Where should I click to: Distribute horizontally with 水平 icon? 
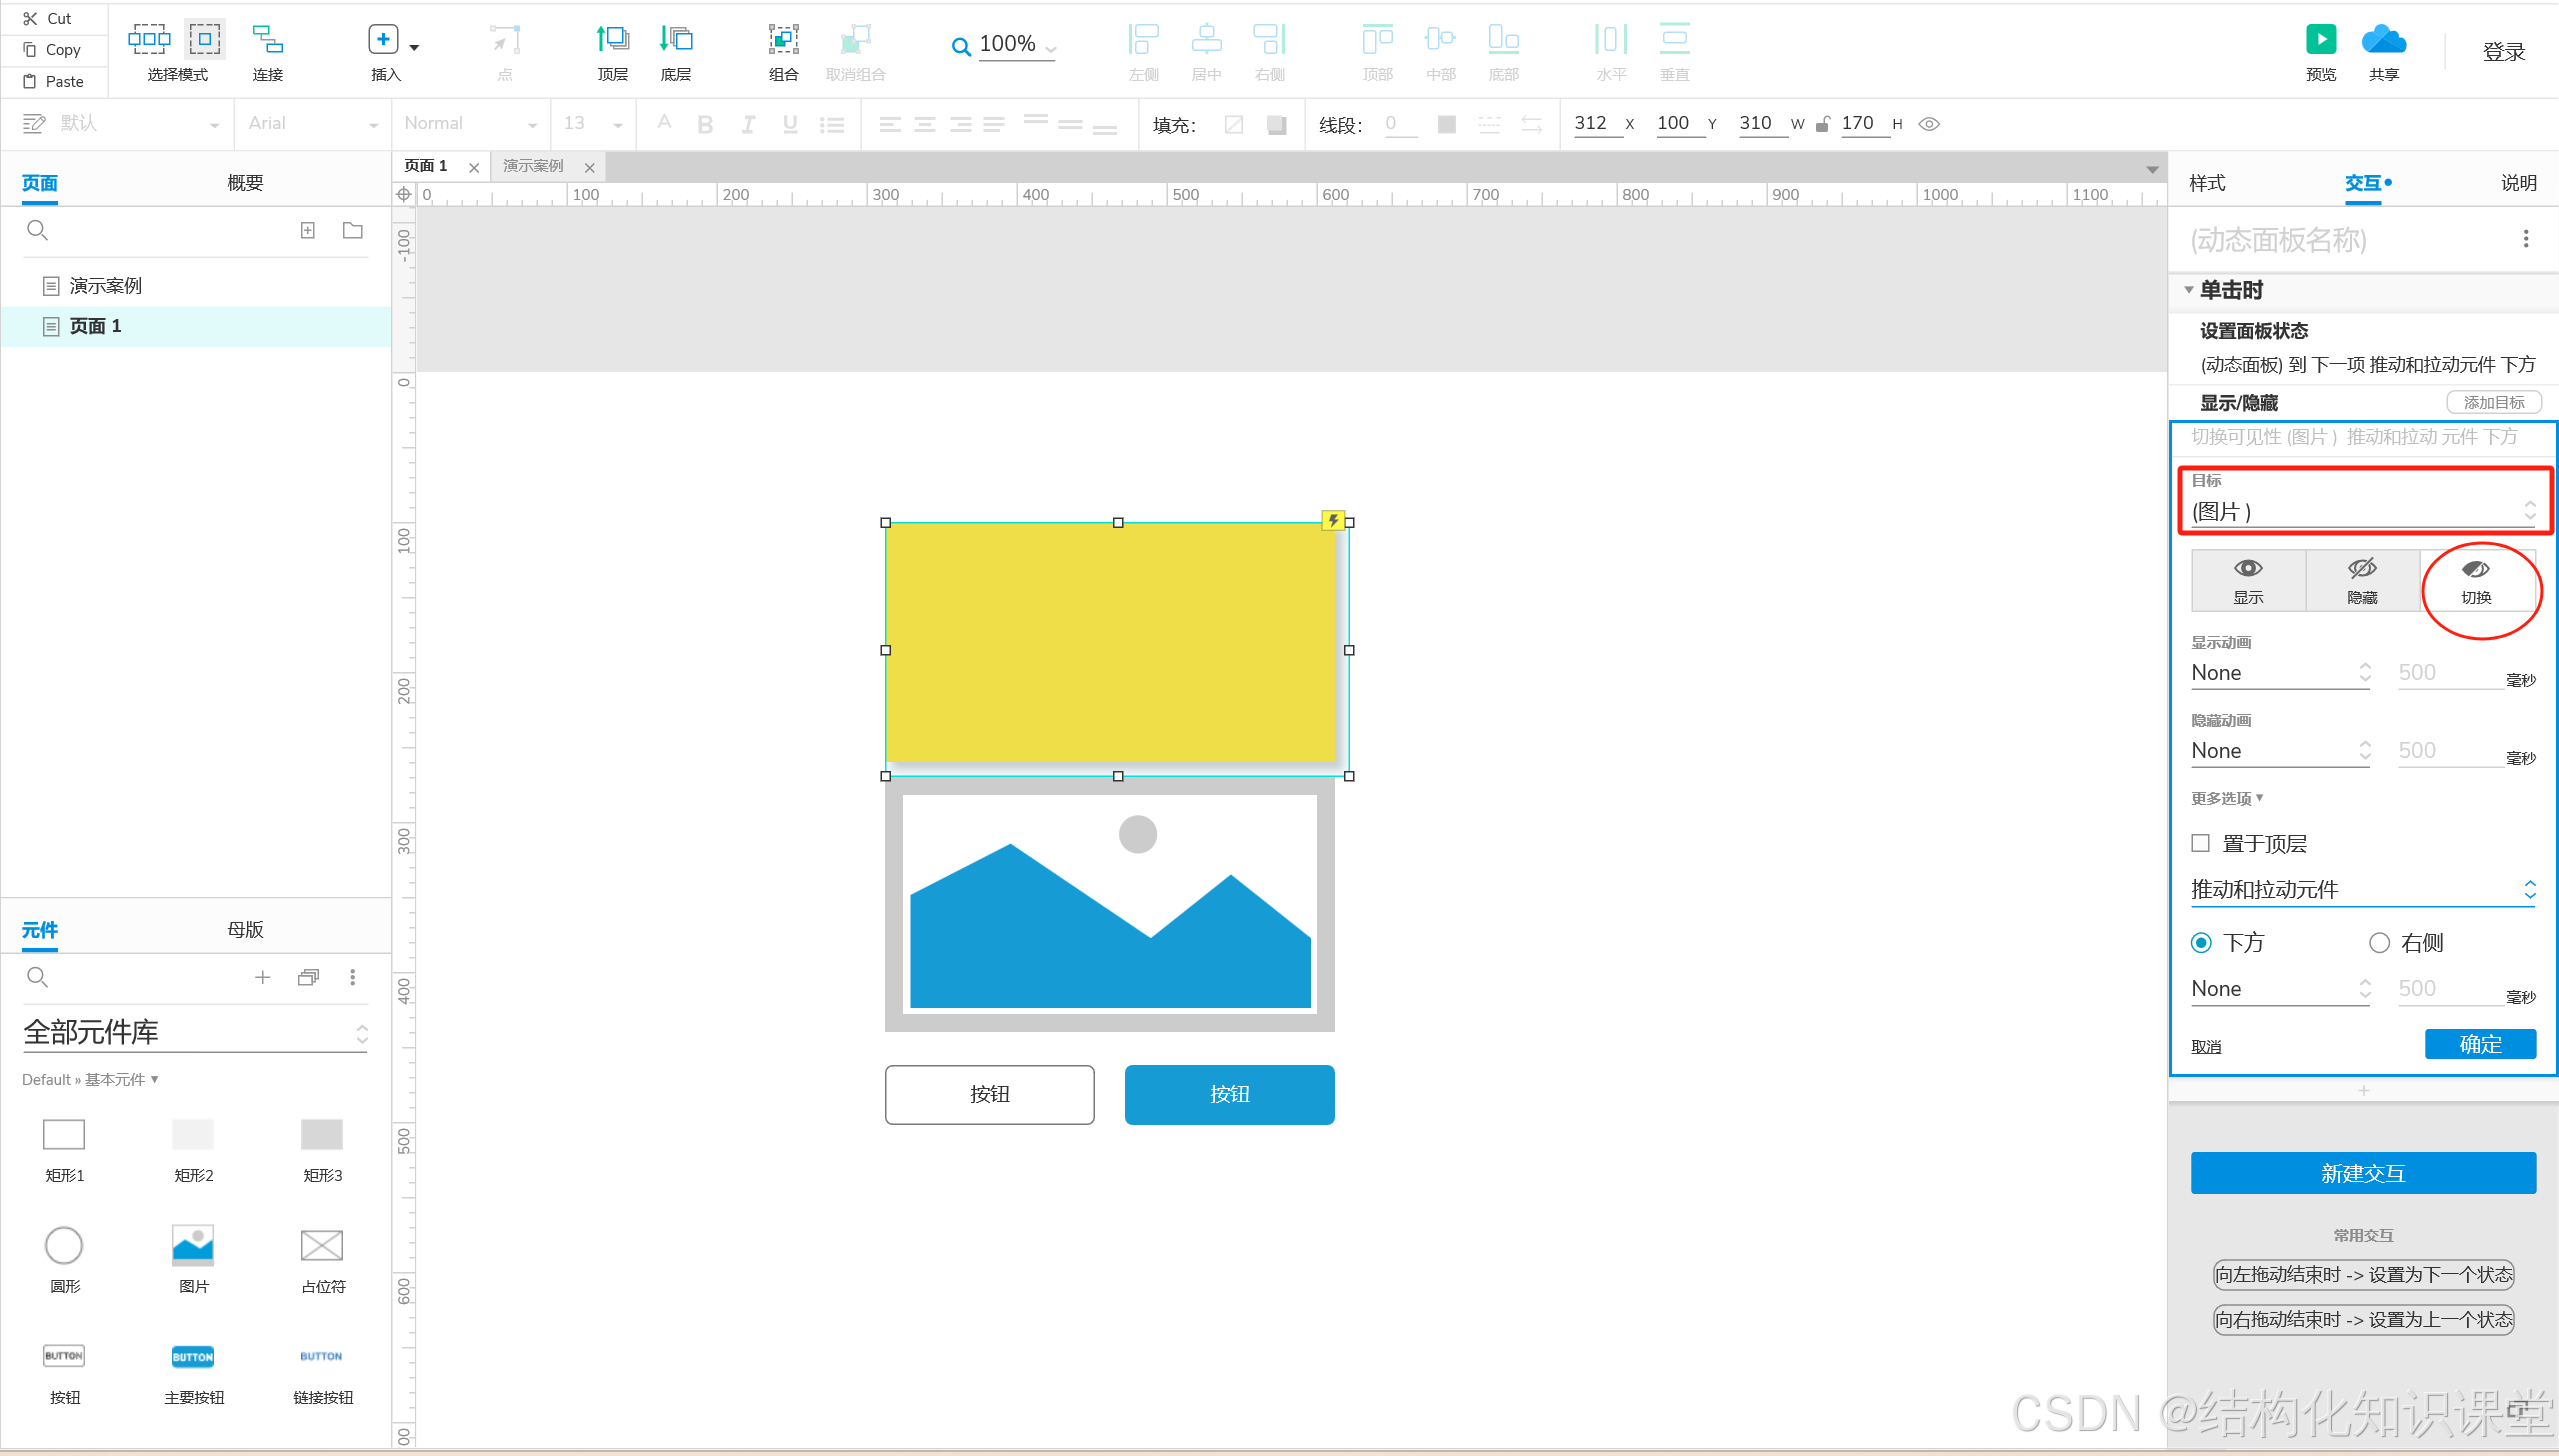pos(1611,40)
